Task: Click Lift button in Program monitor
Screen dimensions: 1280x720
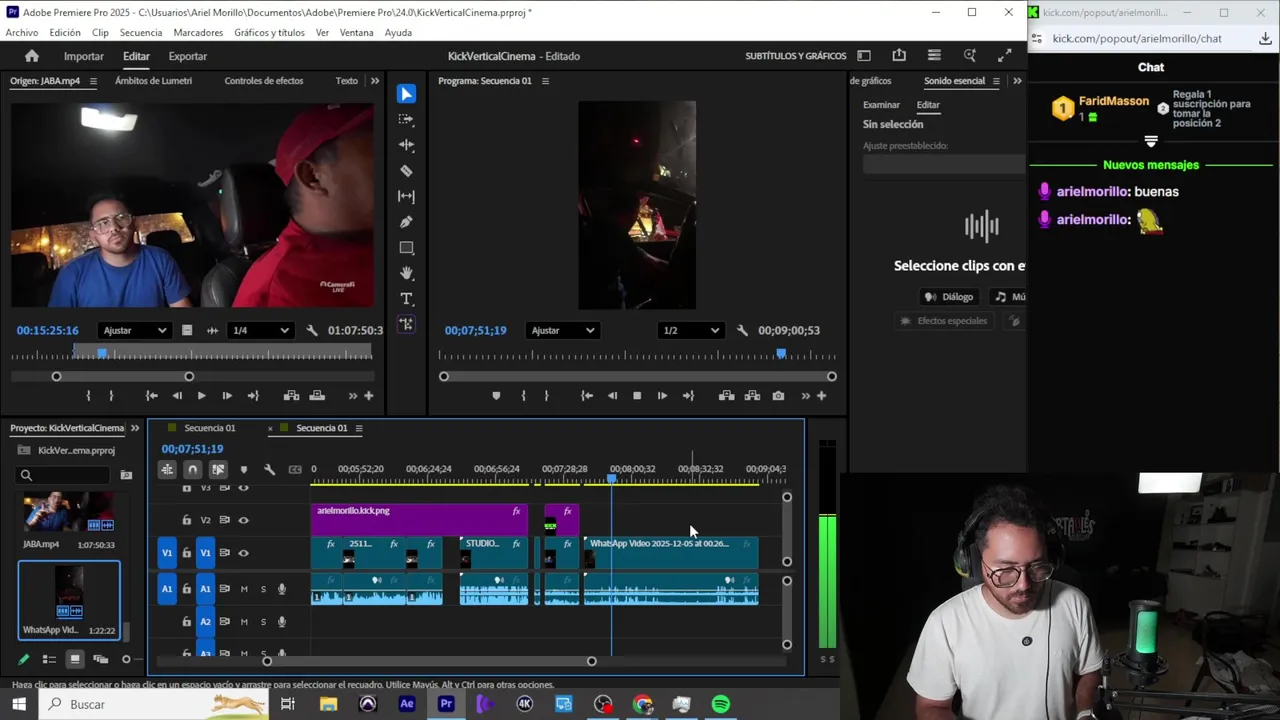Action: (726, 396)
